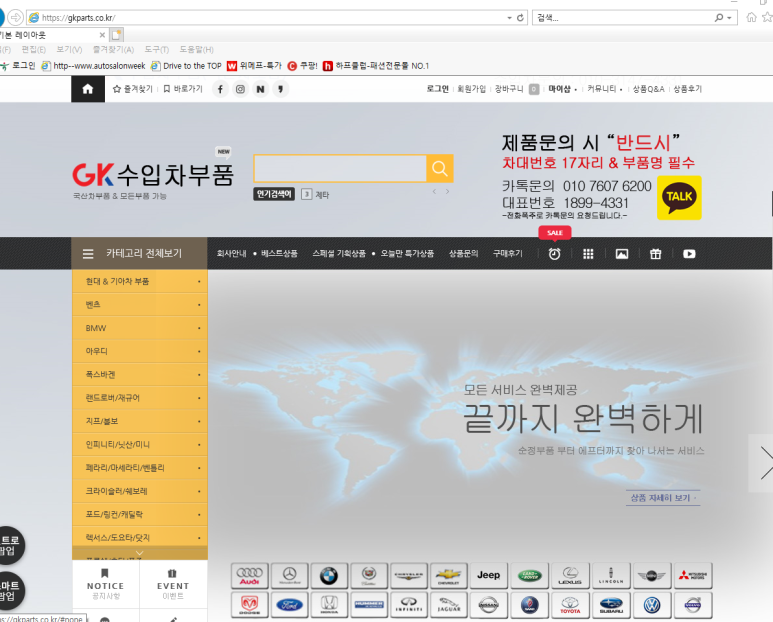Expand 현대 & 기아차 부품 category

point(140,281)
